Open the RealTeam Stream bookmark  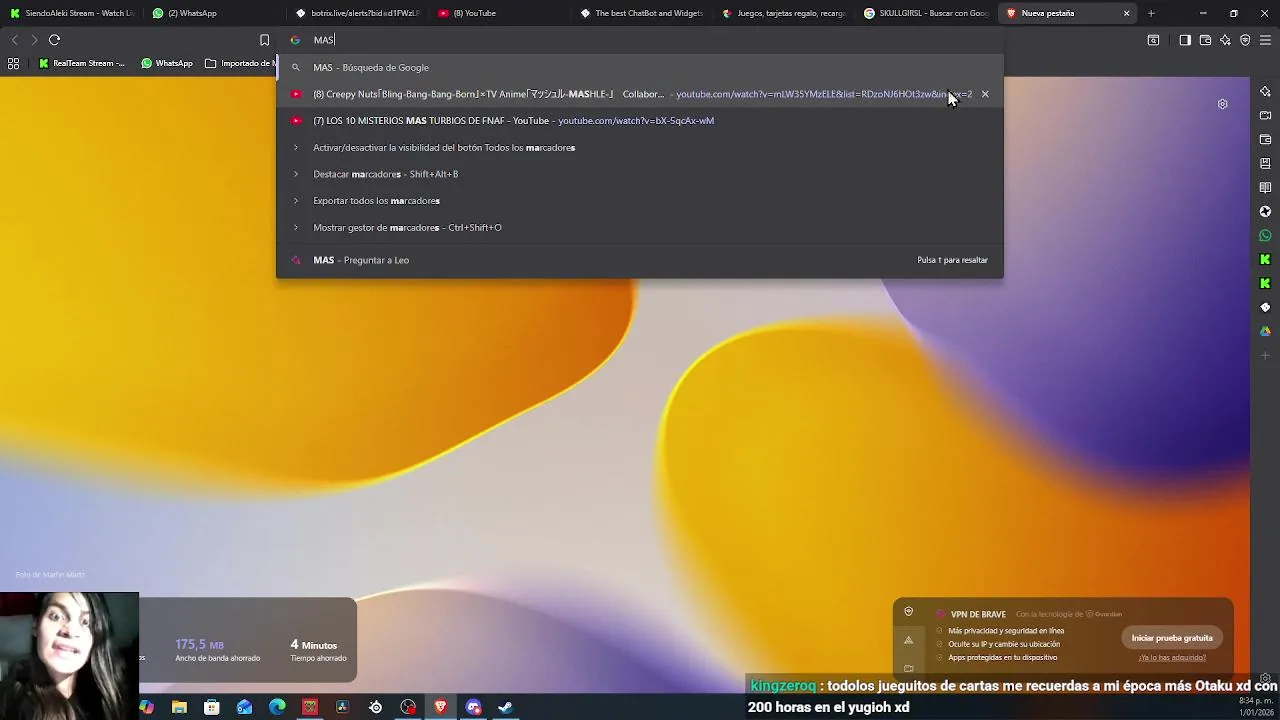click(x=82, y=63)
